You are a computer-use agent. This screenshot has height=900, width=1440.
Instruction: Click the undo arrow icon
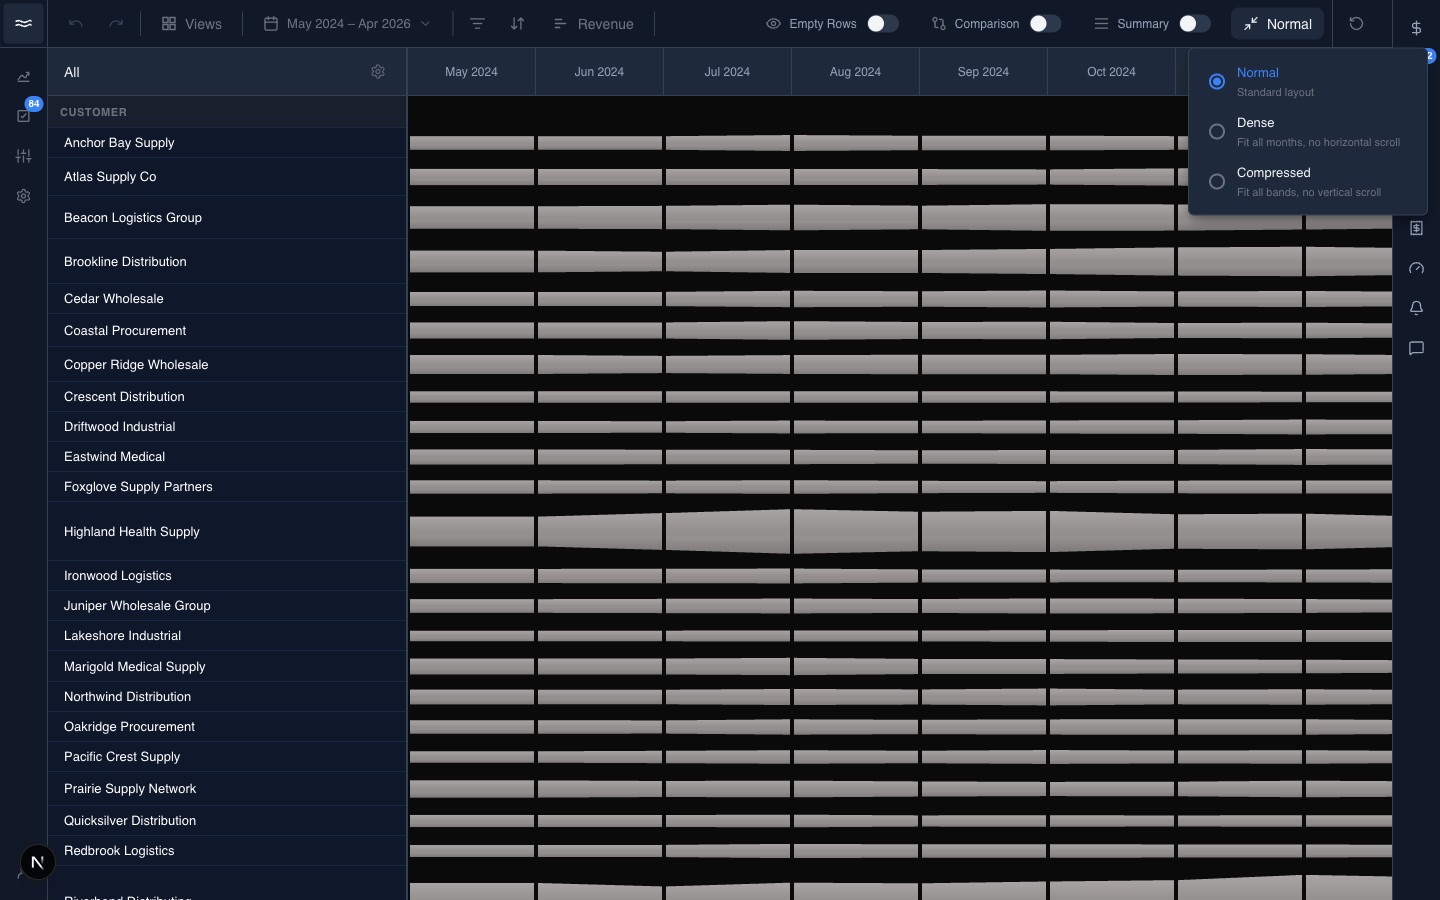76,23
